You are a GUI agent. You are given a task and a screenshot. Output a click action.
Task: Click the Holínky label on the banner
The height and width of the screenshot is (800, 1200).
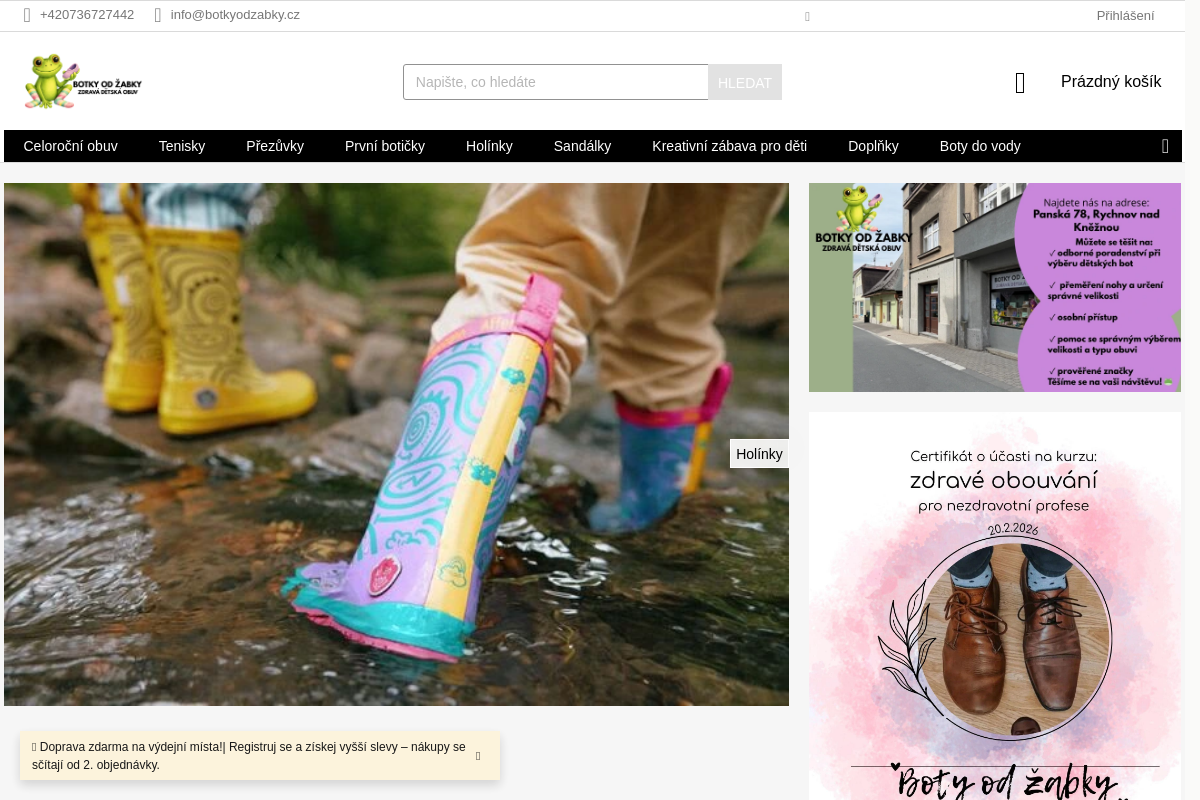(x=759, y=454)
